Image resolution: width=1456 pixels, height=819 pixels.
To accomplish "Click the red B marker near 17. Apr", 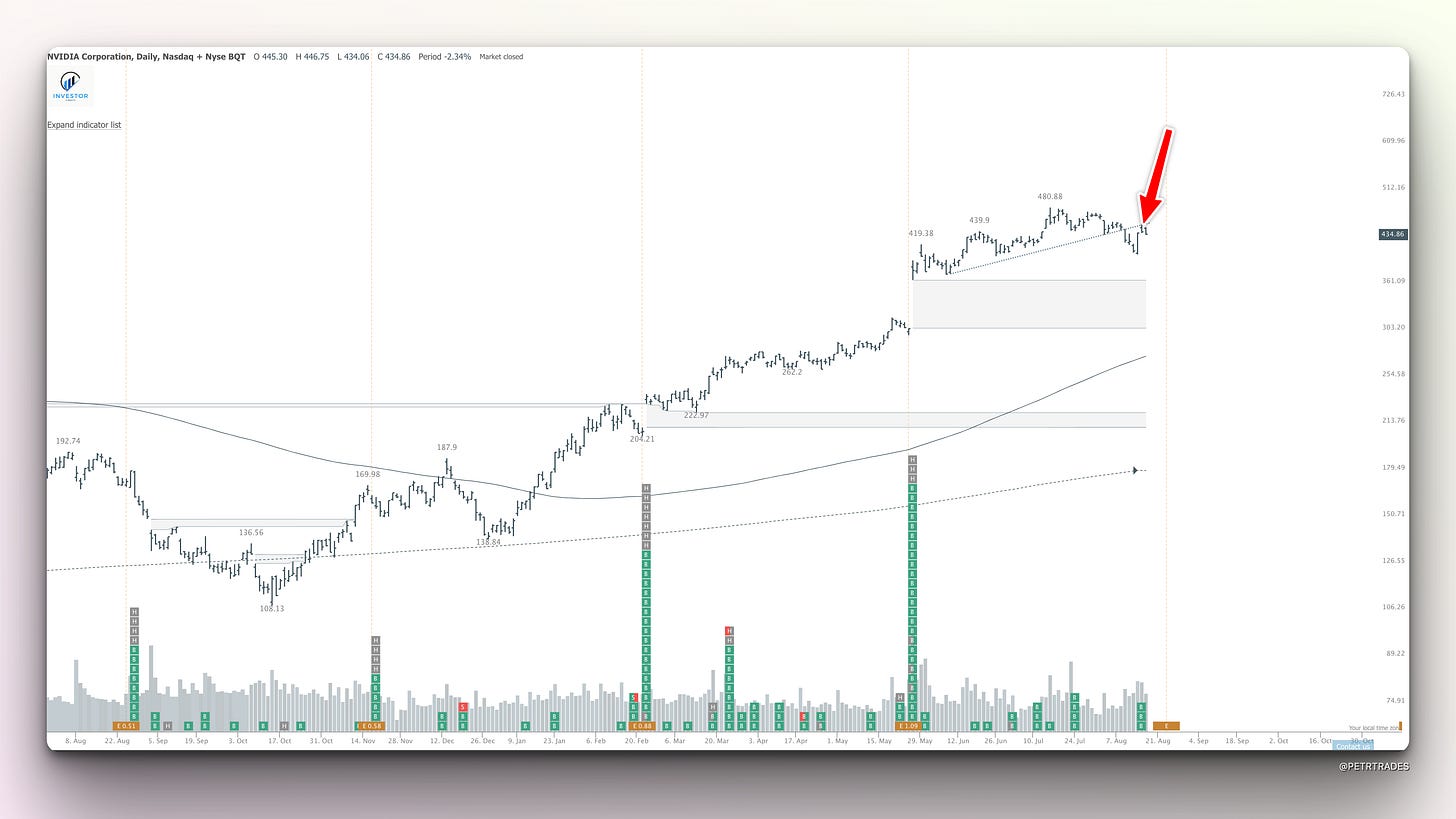I will point(804,716).
